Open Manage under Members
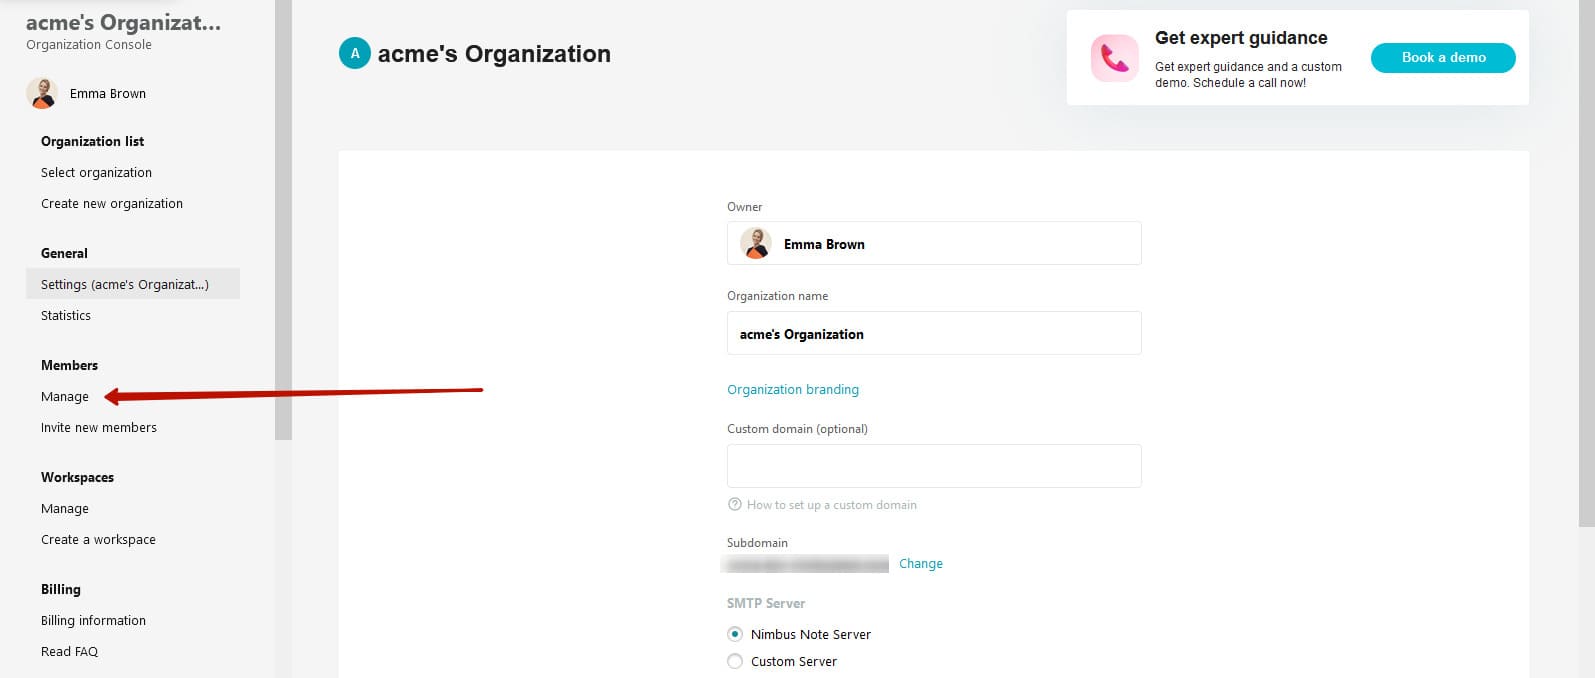Viewport: 1595px width, 678px height. 64,396
